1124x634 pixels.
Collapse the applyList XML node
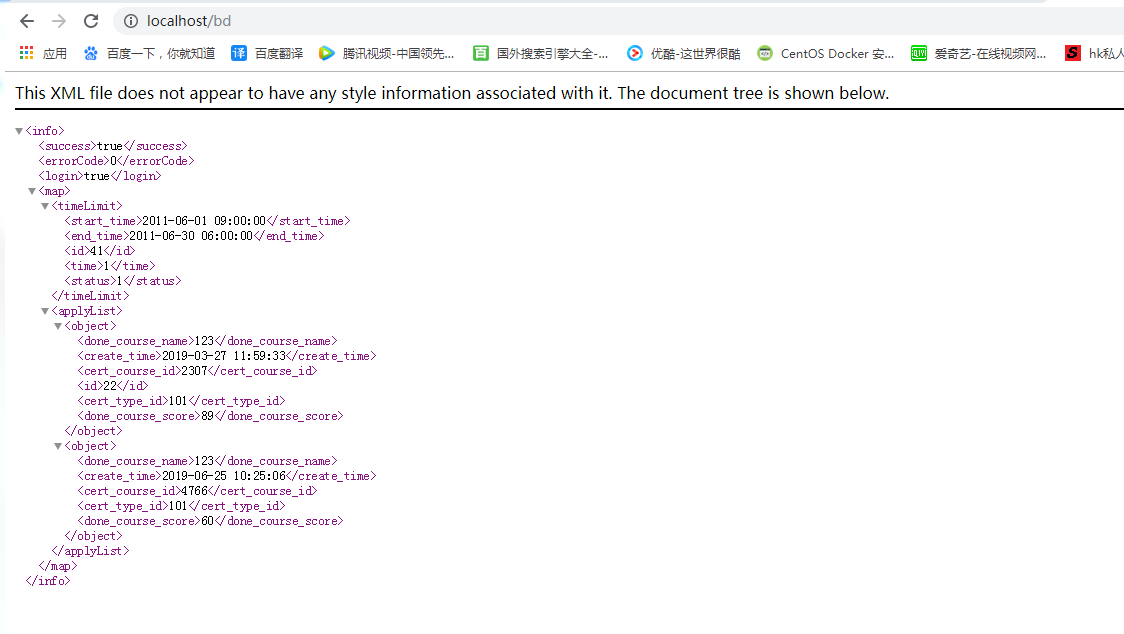tap(44, 310)
